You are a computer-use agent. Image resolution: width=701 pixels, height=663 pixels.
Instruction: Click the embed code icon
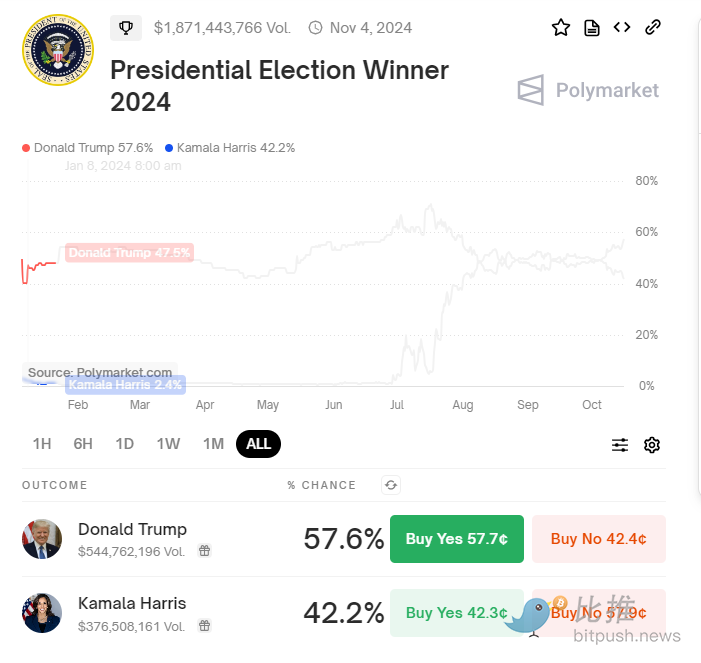(622, 28)
